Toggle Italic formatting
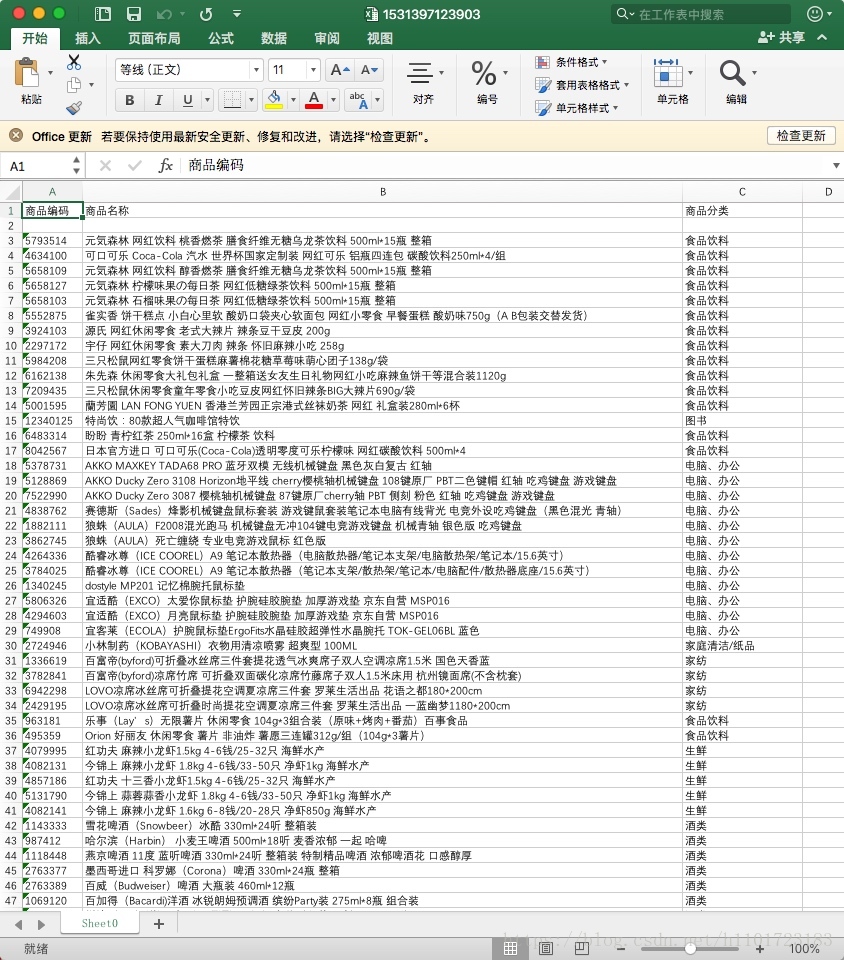Viewport: 844px width, 960px height. pos(159,100)
